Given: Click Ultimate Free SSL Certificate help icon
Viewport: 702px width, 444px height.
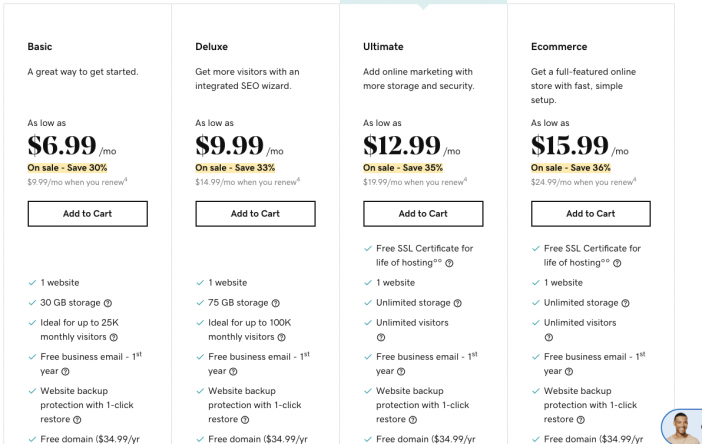Looking at the screenshot, I should coord(449,263).
